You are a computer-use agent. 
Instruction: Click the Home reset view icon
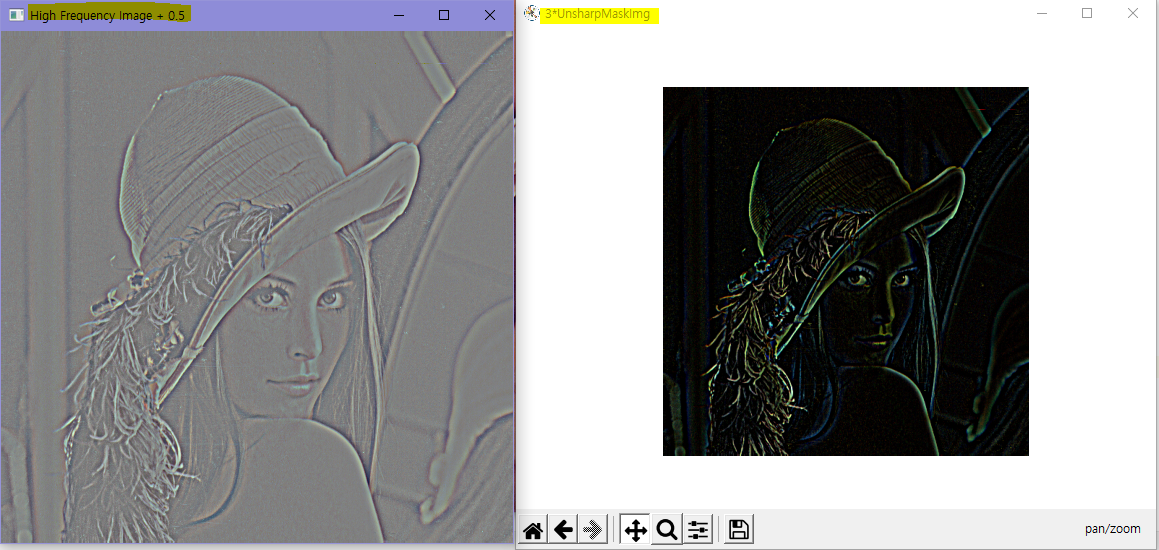(x=533, y=529)
